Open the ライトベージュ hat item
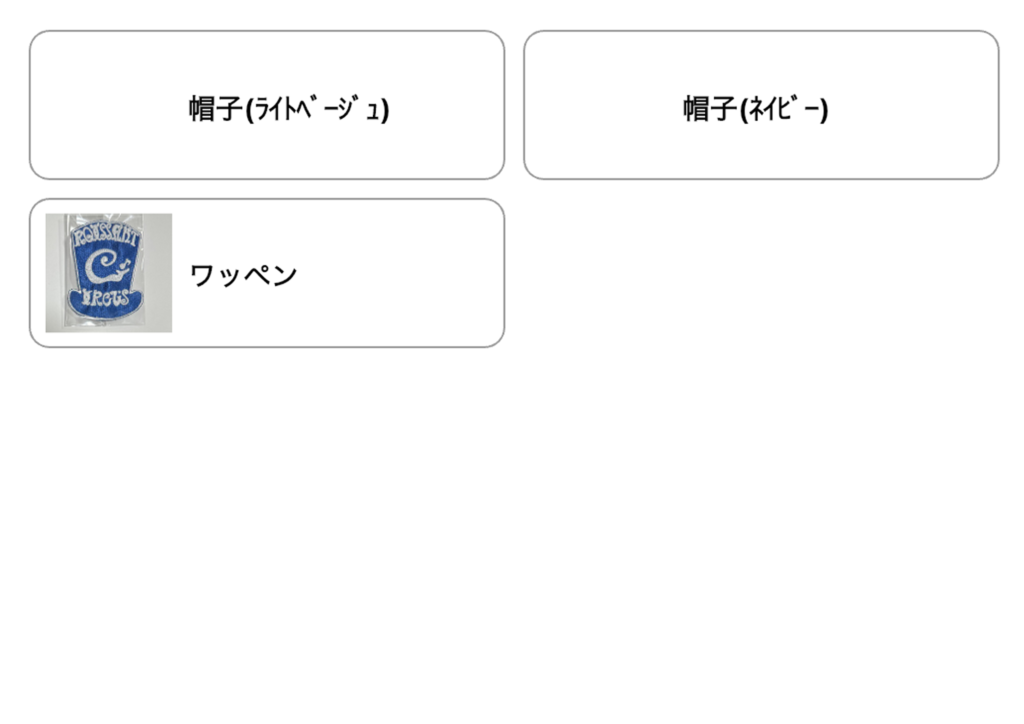The image size is (1024, 724). tap(266, 105)
